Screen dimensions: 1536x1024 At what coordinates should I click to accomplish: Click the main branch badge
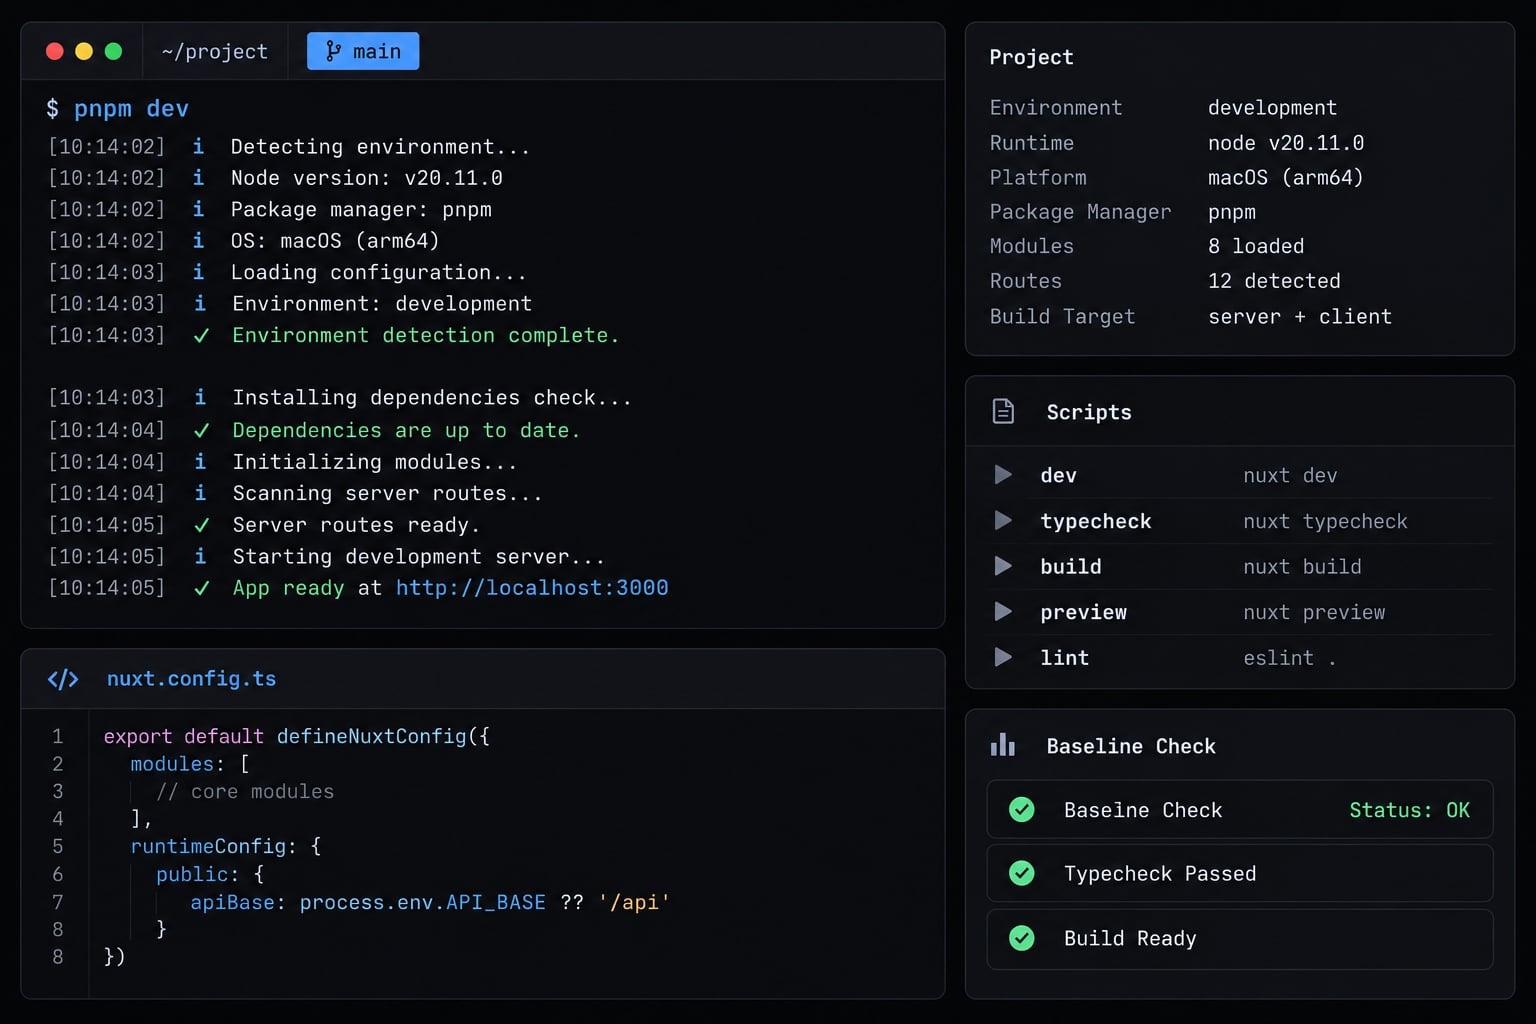tap(363, 51)
